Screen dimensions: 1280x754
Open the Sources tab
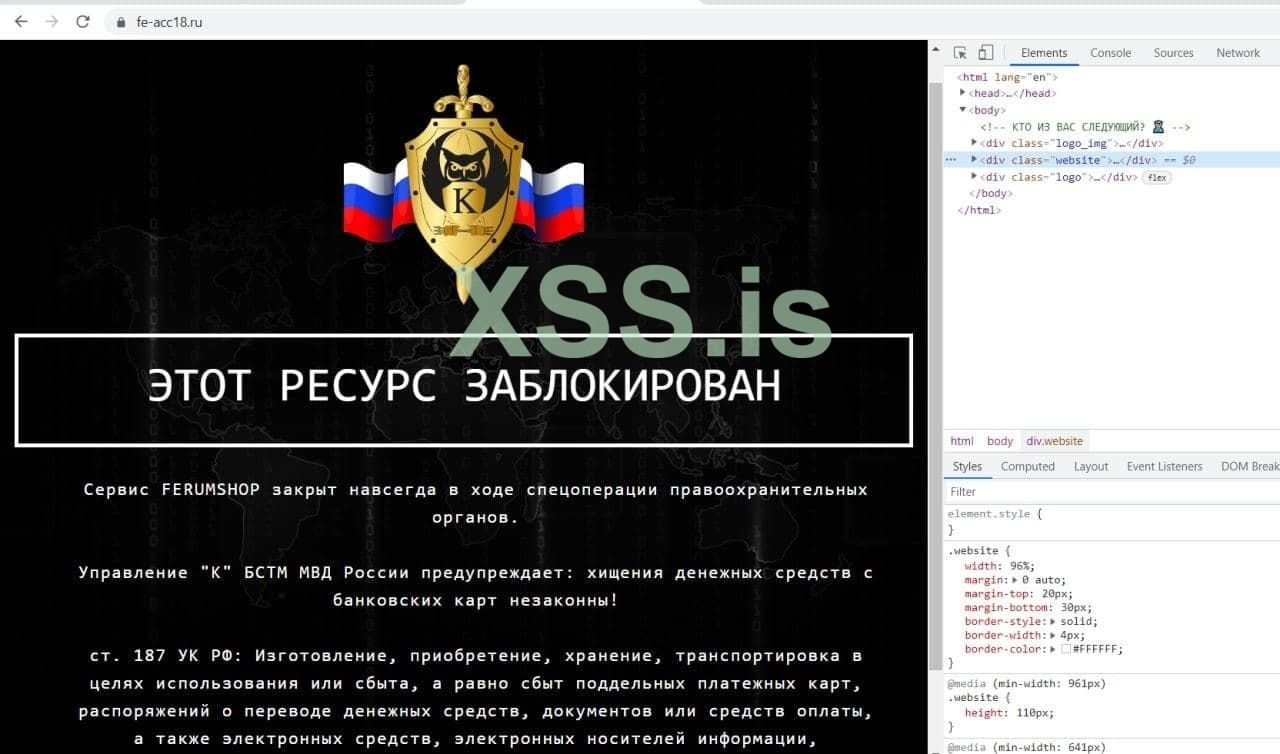point(1173,53)
